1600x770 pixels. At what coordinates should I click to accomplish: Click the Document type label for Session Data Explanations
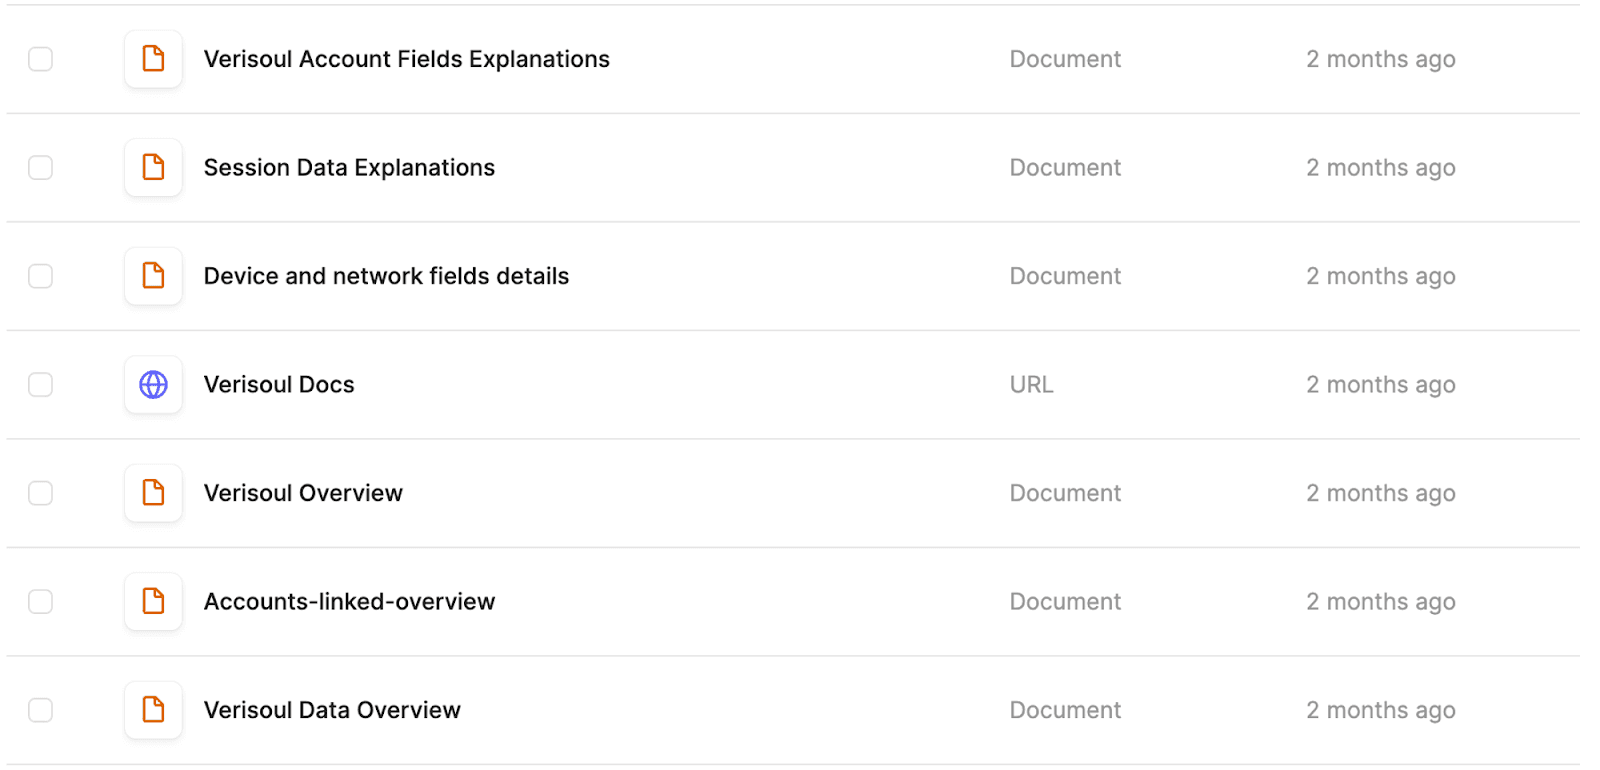[1064, 167]
